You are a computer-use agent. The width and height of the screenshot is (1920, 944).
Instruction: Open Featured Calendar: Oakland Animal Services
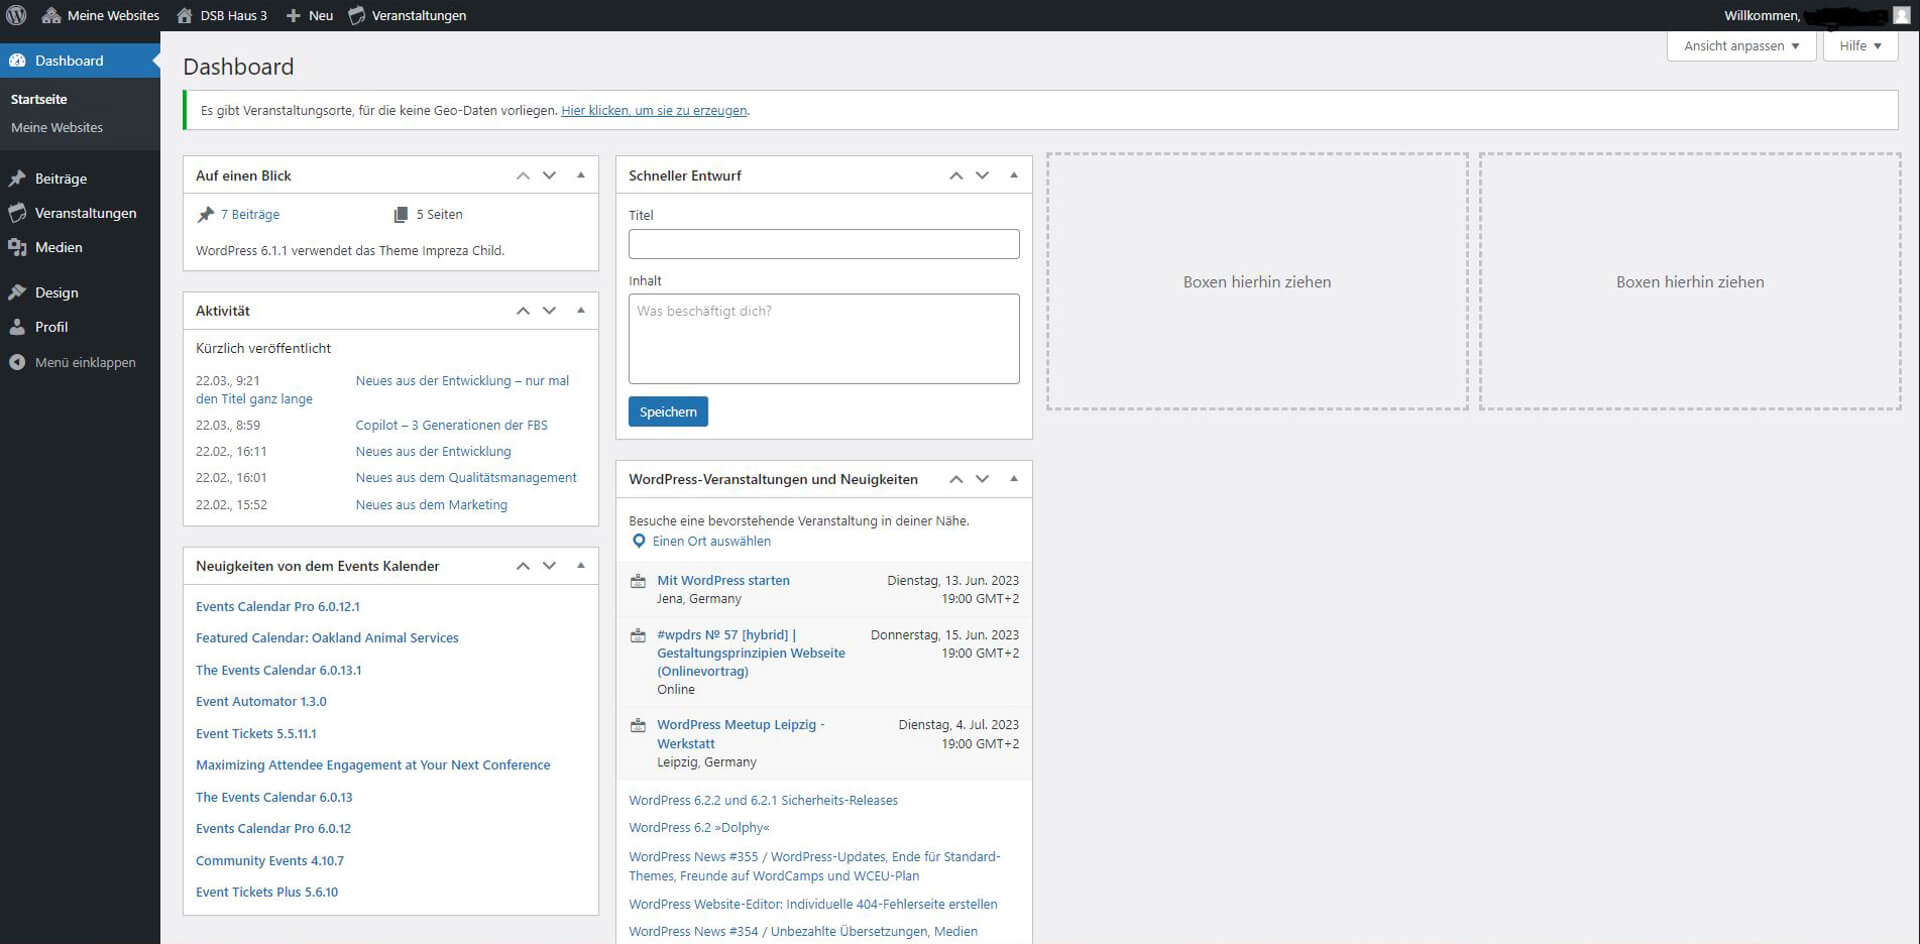(327, 638)
